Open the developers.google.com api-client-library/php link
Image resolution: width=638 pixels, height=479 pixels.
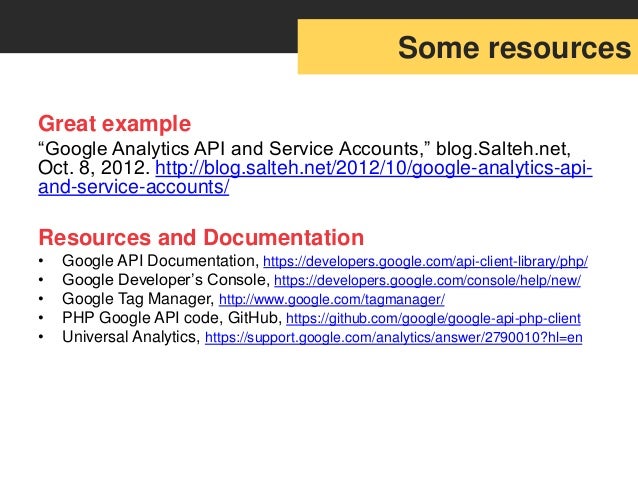(x=426, y=261)
